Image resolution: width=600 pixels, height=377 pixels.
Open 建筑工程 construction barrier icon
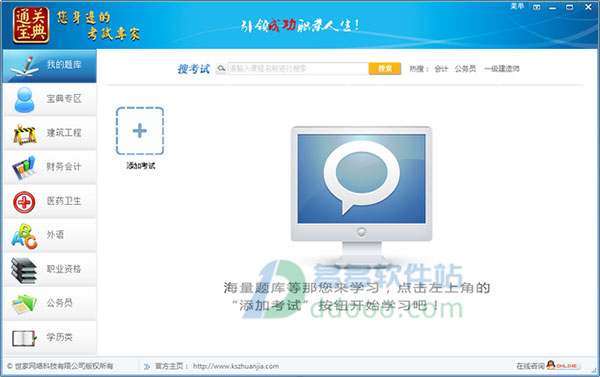24,134
